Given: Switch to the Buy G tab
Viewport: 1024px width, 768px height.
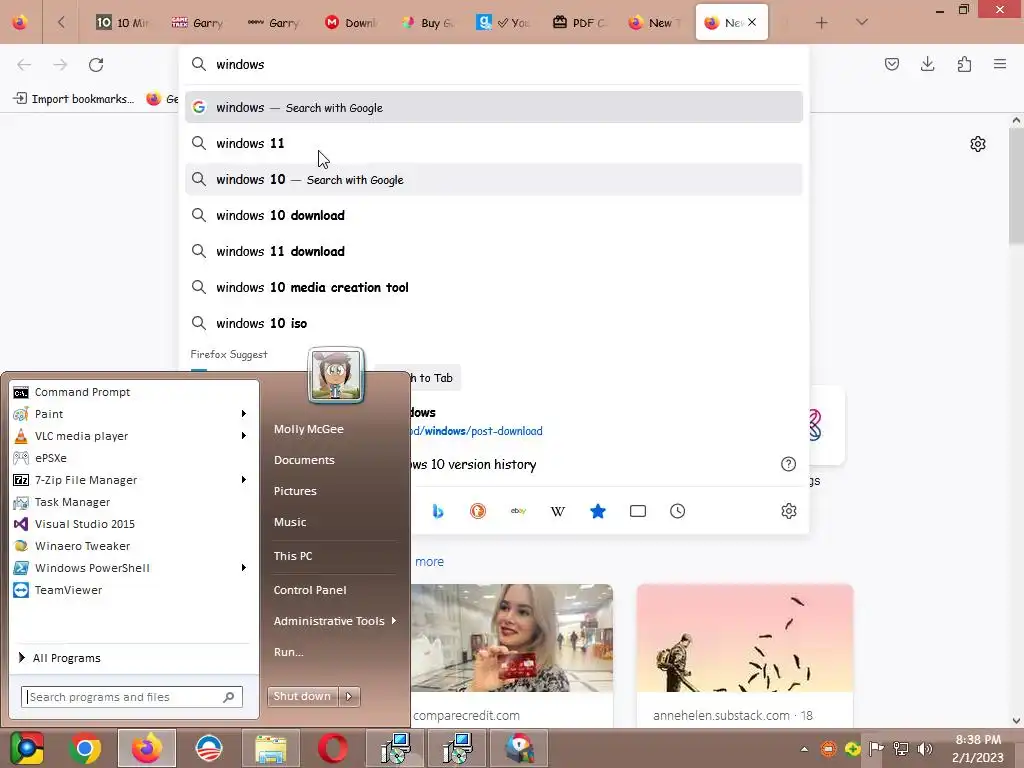Looking at the screenshot, I should (x=428, y=23).
